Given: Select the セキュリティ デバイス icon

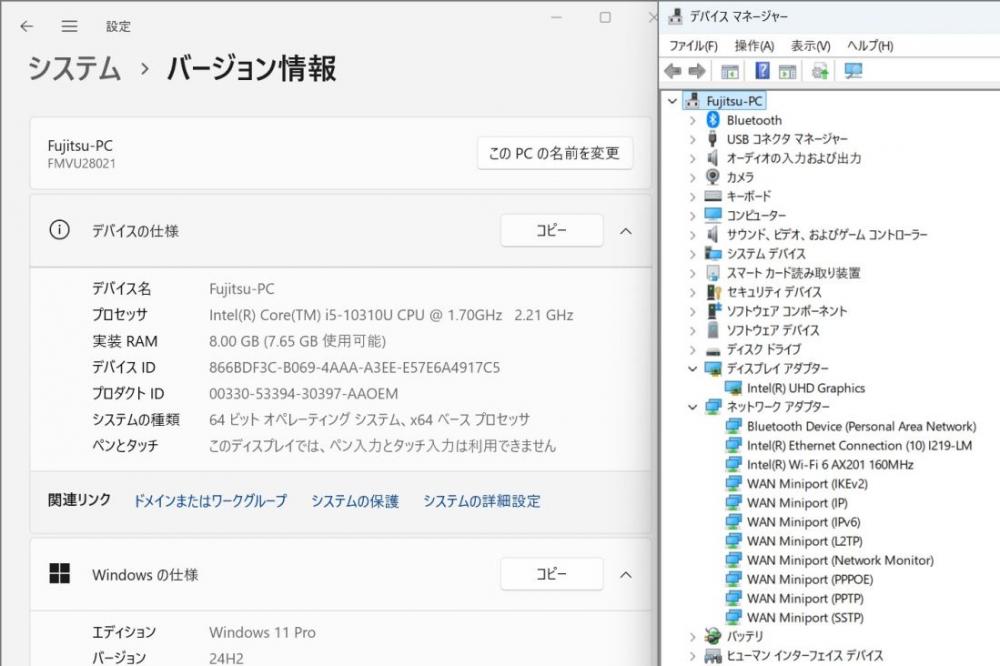Looking at the screenshot, I should [x=713, y=292].
